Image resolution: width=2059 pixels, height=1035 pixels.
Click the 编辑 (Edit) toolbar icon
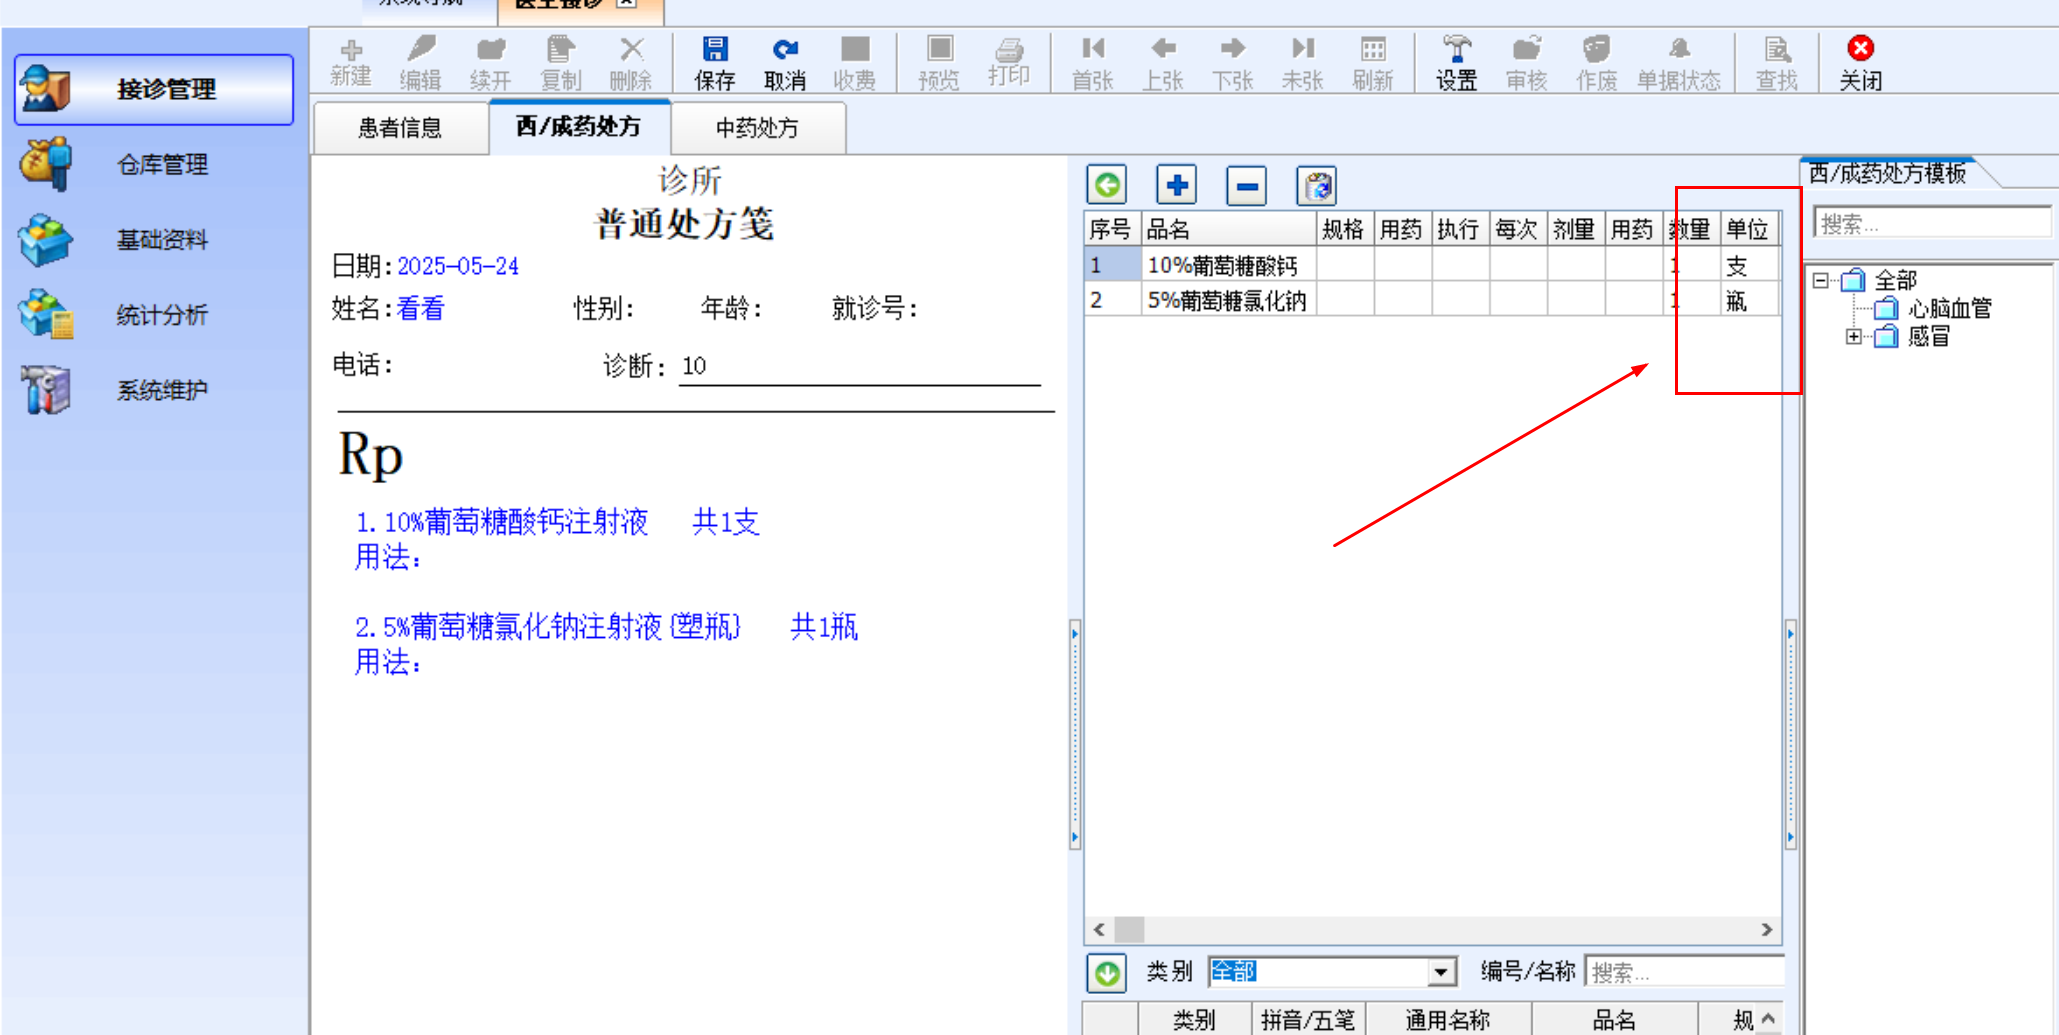[420, 64]
